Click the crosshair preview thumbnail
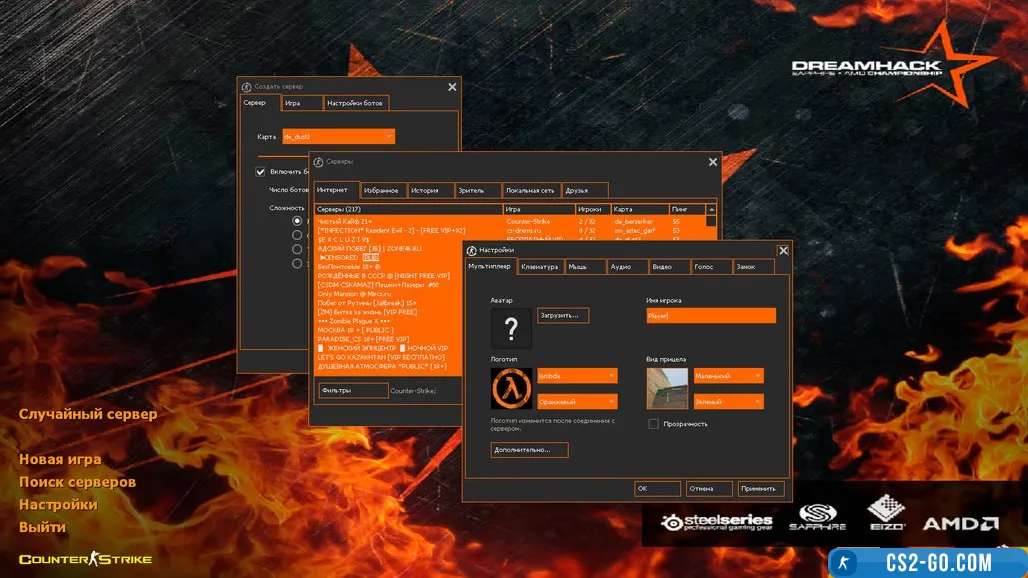 click(x=667, y=388)
